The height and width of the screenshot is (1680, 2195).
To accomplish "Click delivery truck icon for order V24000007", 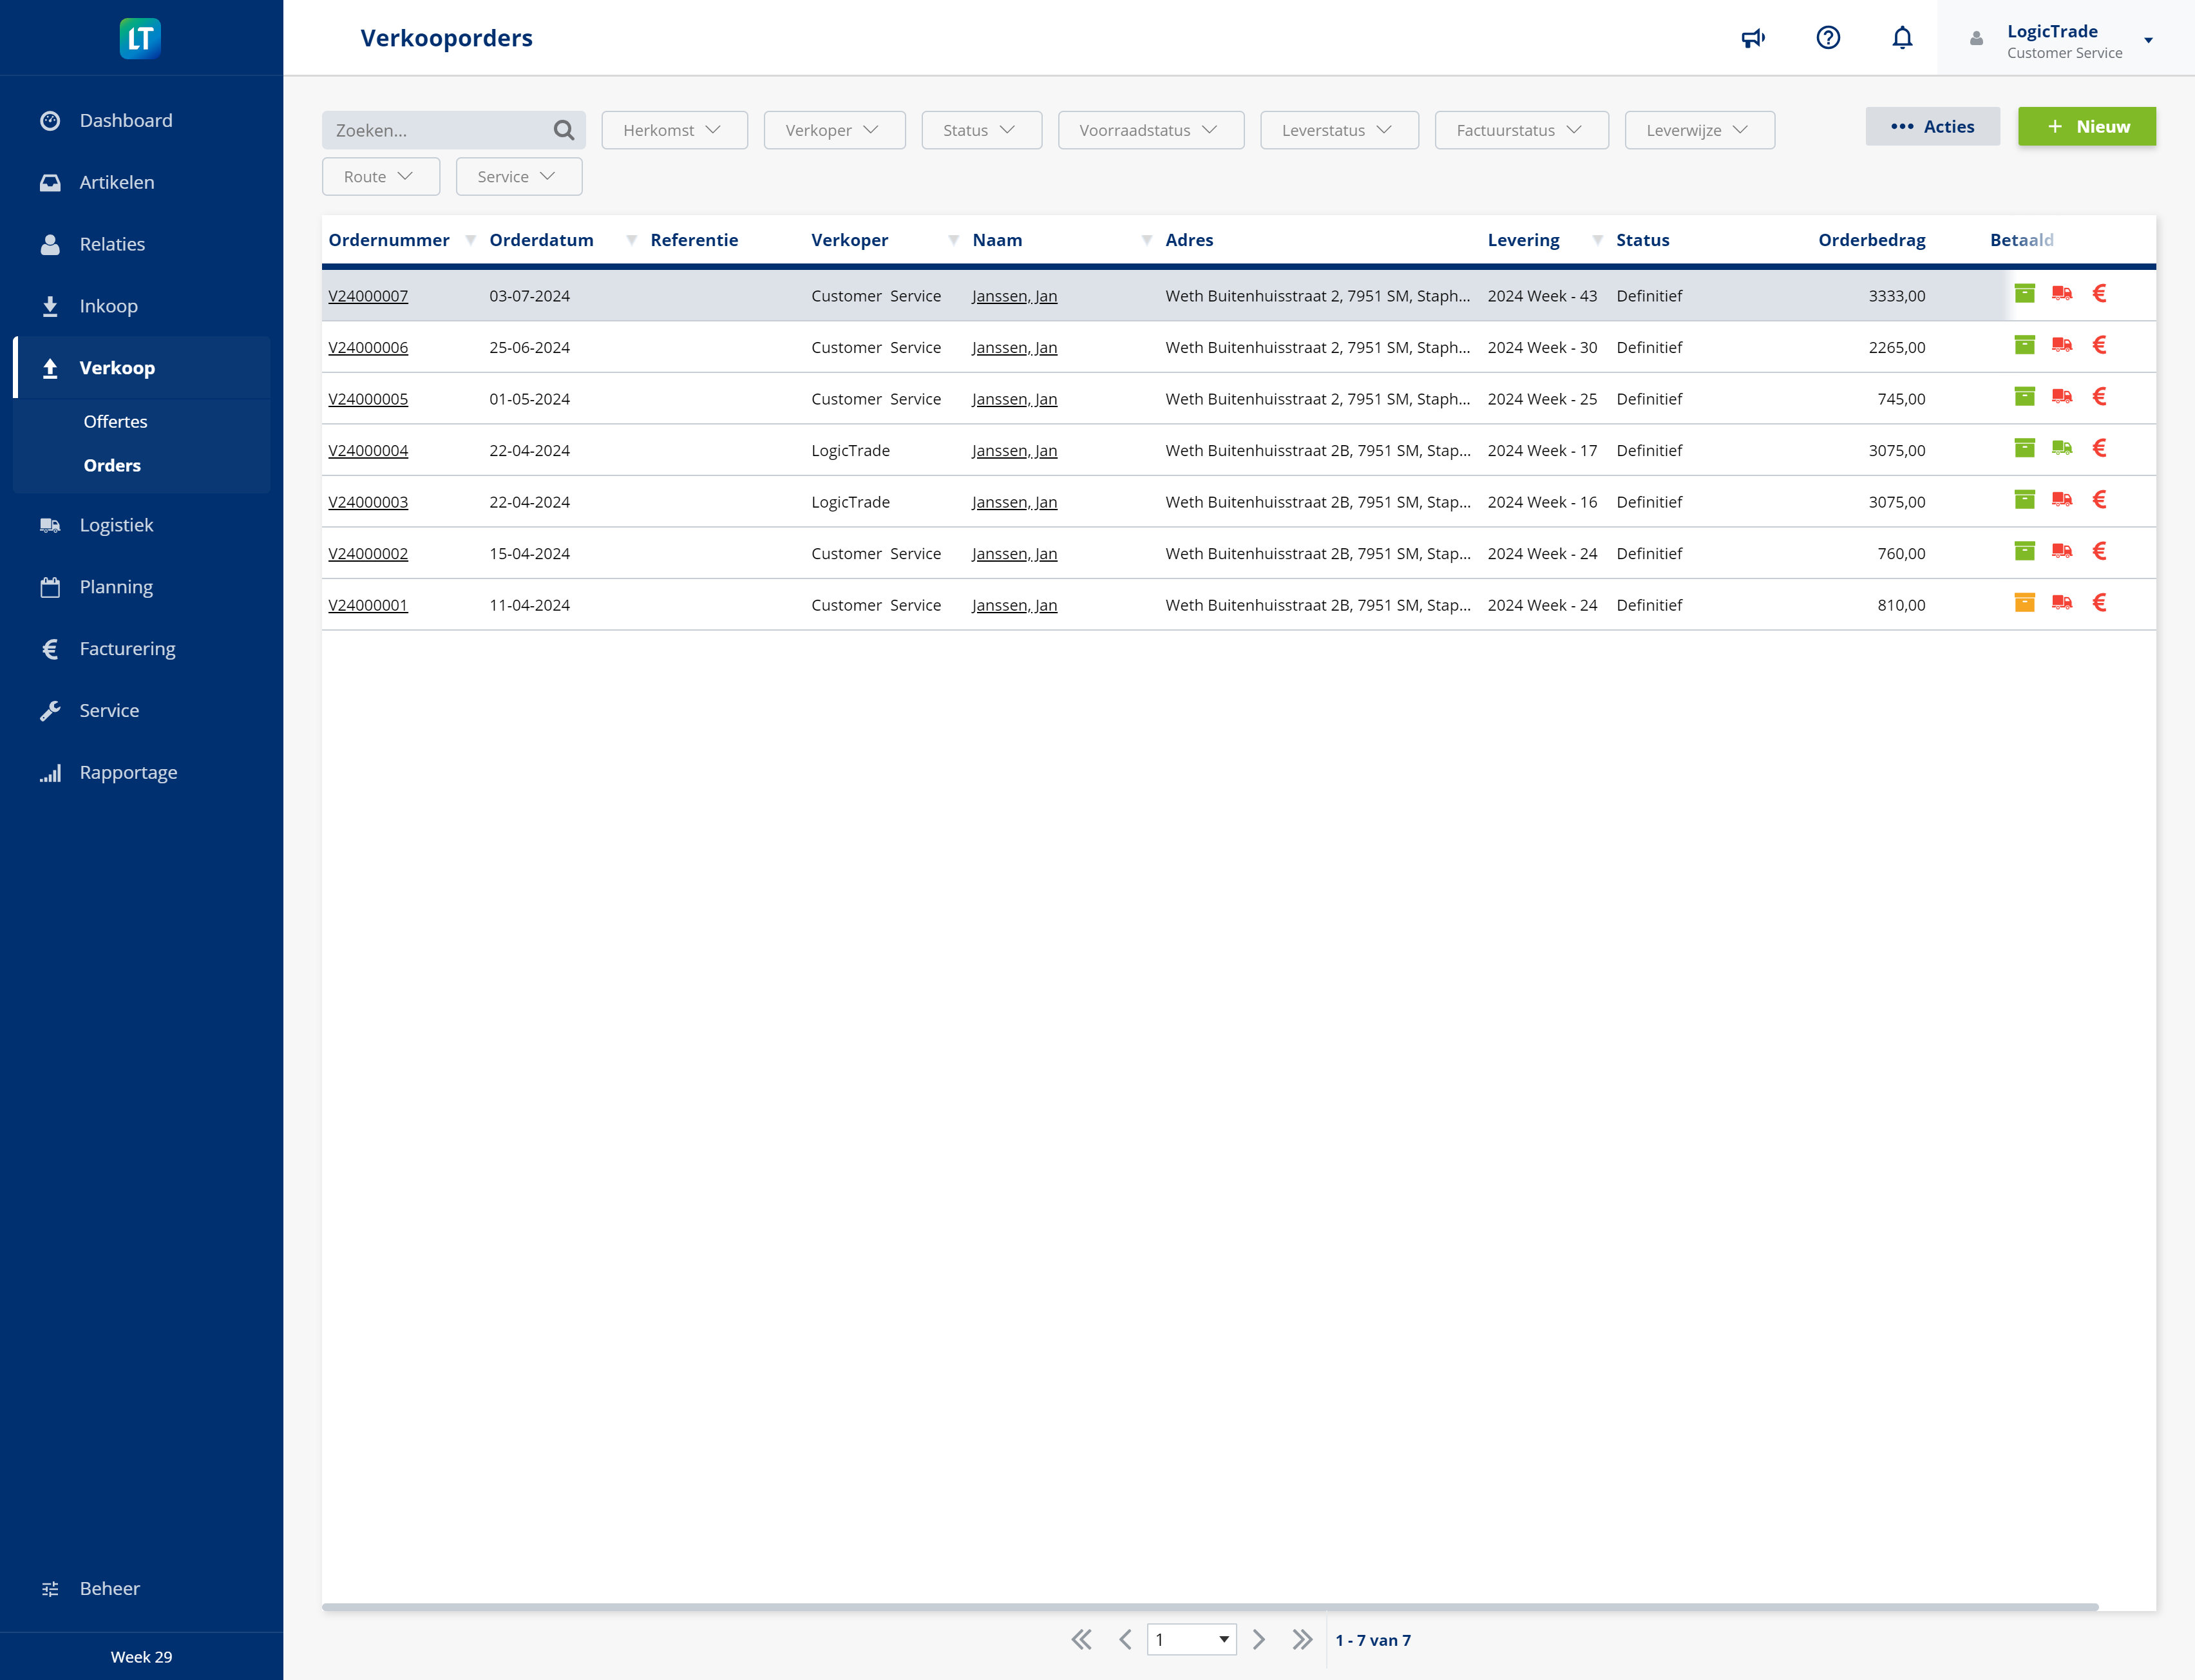I will [2062, 293].
